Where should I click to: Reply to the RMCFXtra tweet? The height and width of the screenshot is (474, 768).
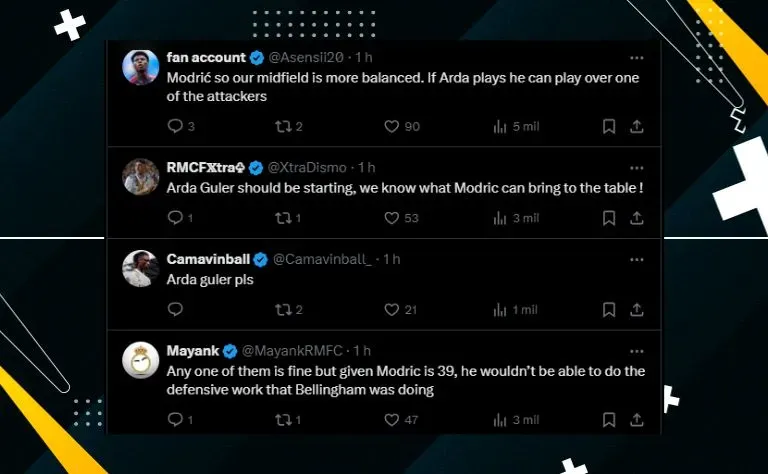pos(175,218)
